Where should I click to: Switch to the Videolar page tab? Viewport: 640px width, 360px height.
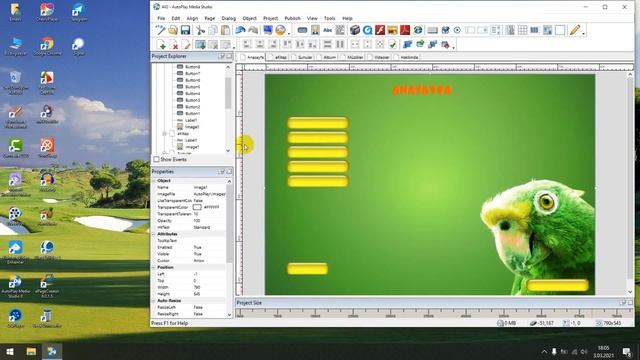(380, 57)
